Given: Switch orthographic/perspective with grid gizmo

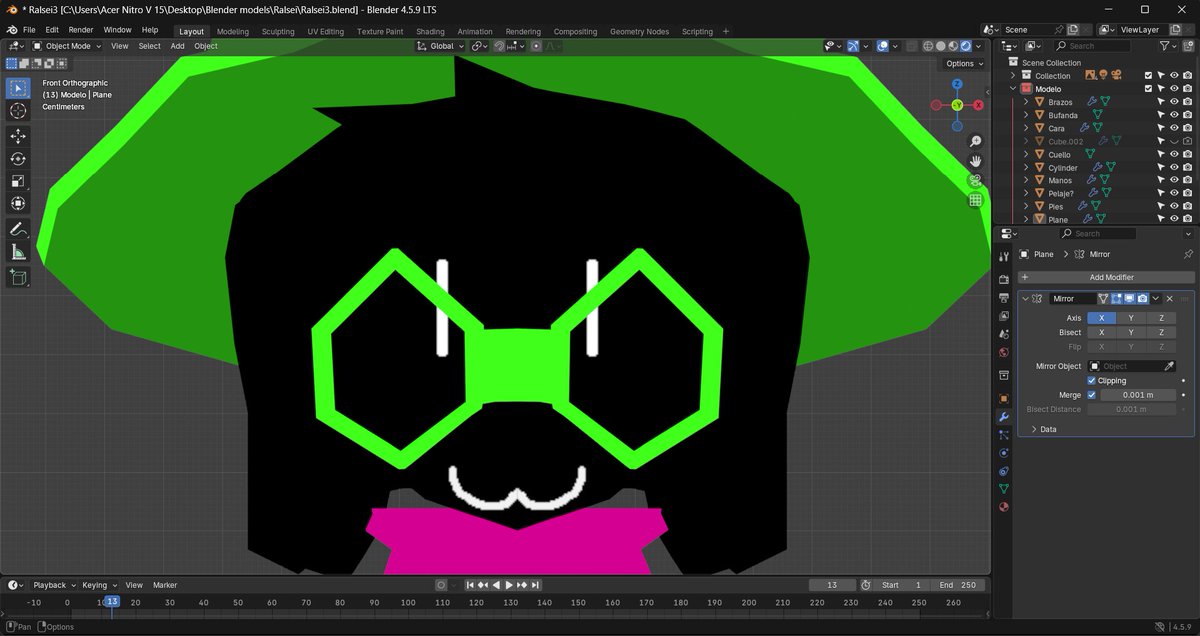Looking at the screenshot, I should click(976, 200).
